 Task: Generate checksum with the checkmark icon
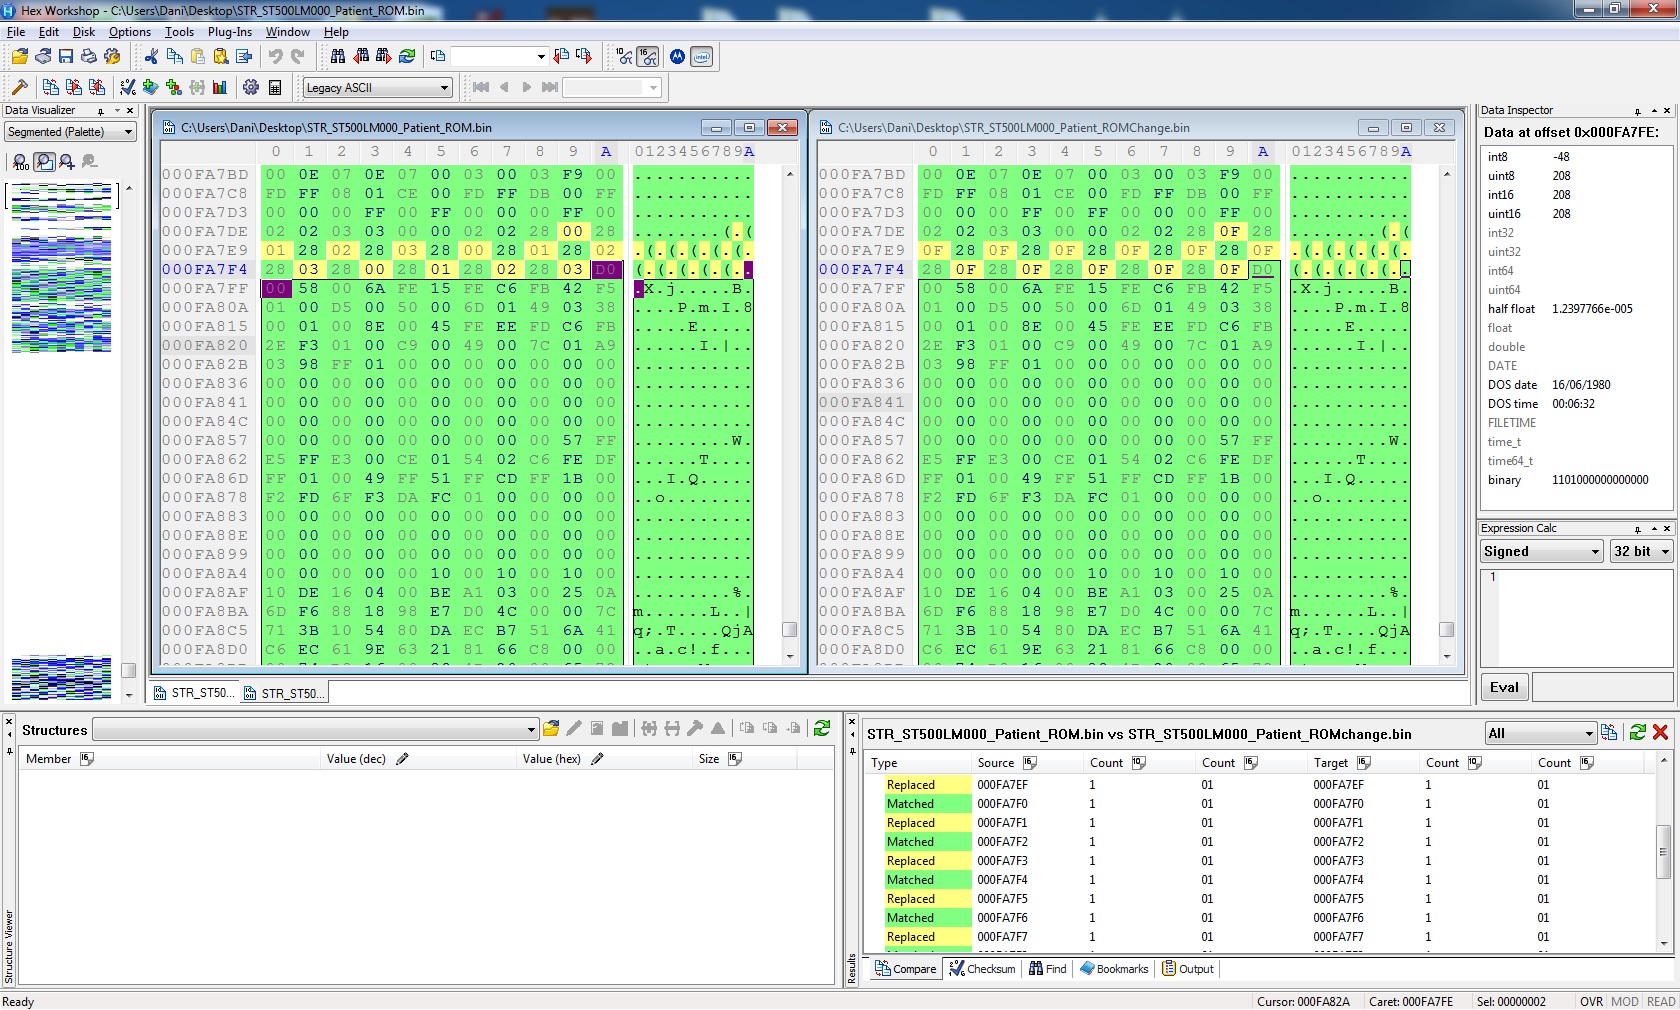128,87
